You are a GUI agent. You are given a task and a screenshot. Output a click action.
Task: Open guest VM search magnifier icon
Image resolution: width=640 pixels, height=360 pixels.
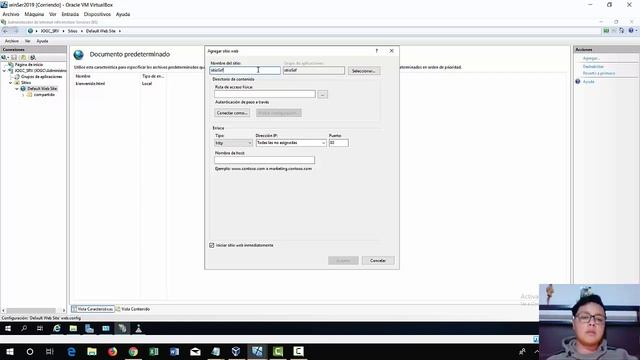[x=24, y=329]
